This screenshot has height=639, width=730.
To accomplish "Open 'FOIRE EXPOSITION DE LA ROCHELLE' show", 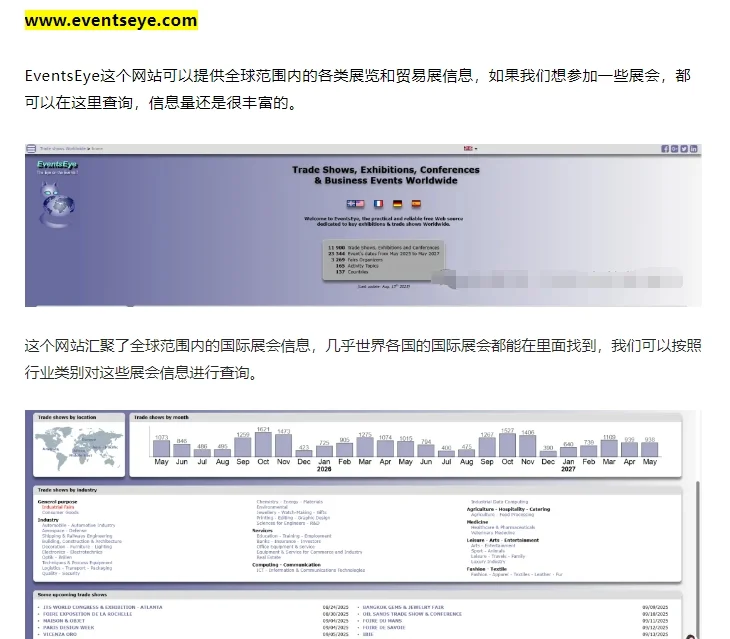I will click(x=88, y=614).
